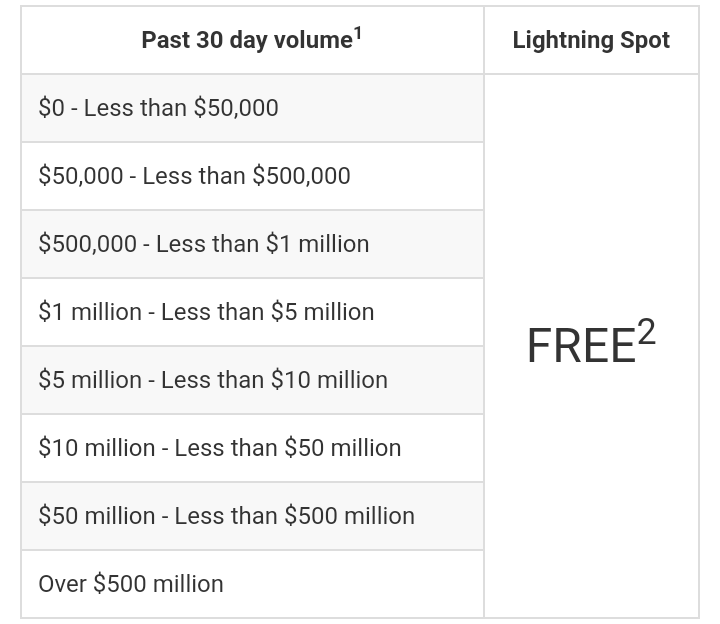Click the Past 30 day volume header
The width and height of the screenshot is (720, 624).
click(x=252, y=39)
